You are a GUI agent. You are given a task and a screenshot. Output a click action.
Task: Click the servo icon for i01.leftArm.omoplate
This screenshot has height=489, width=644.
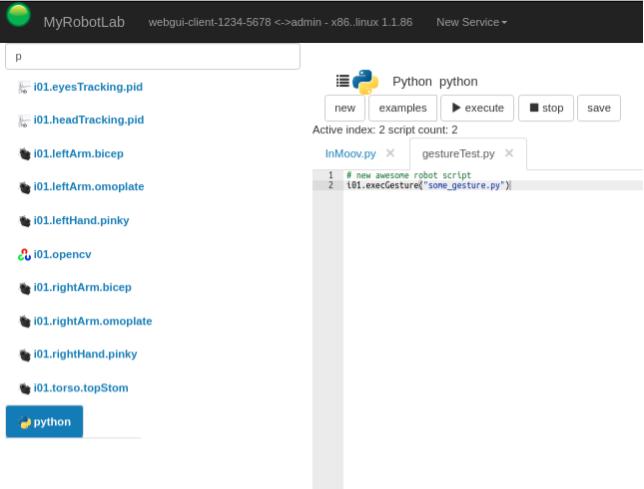point(25,188)
